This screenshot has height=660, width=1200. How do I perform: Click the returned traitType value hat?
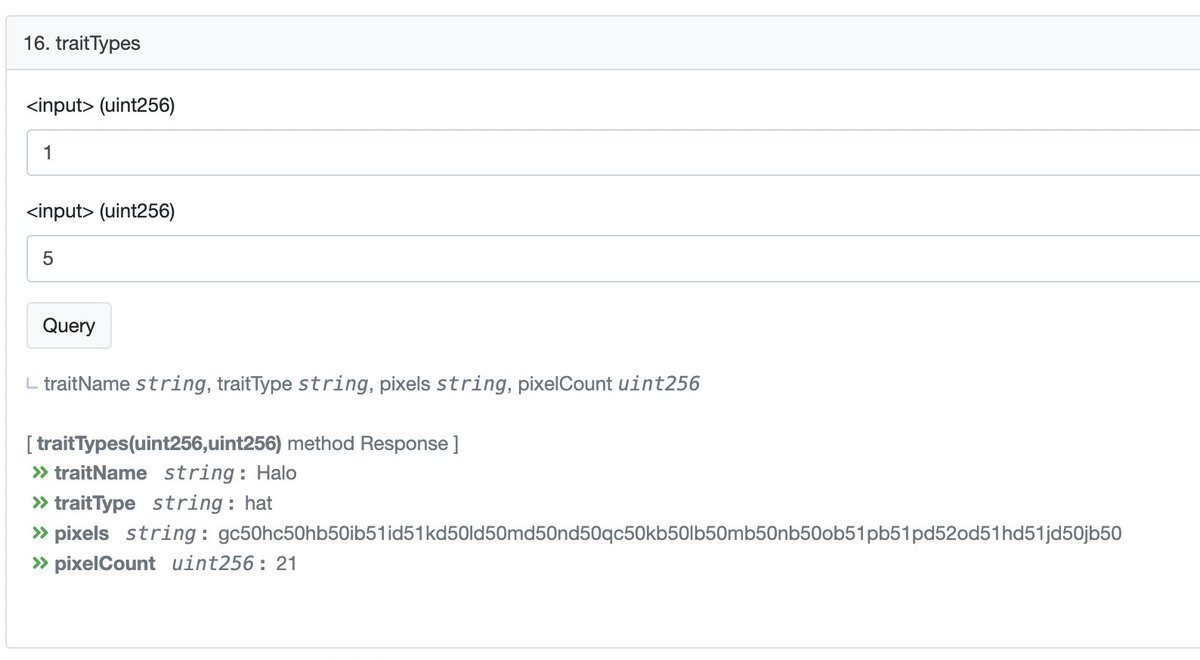click(258, 503)
